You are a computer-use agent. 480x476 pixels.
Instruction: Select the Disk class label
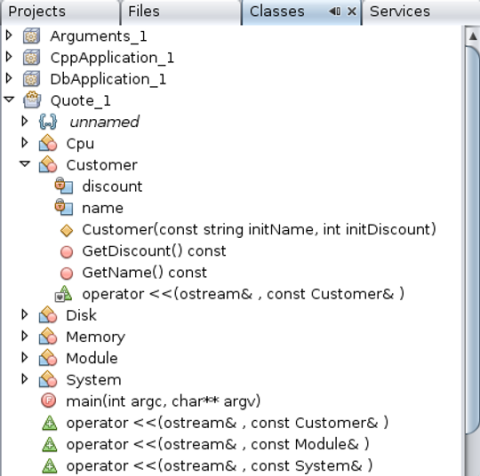(x=81, y=315)
